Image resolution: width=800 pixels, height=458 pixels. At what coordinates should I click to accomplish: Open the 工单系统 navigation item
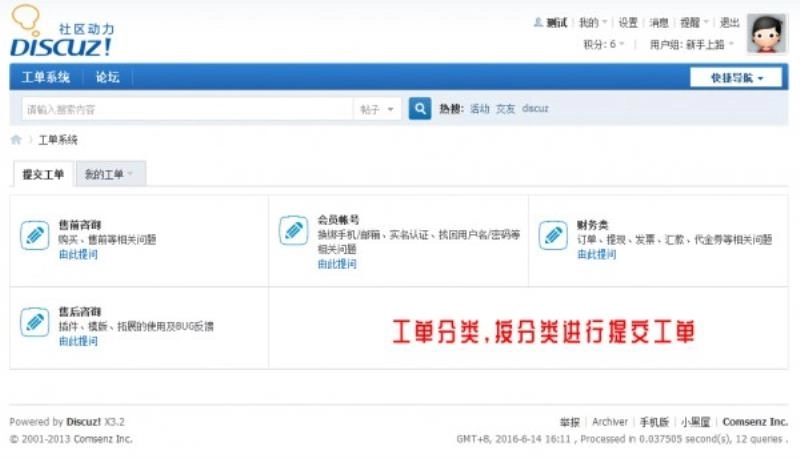45,77
